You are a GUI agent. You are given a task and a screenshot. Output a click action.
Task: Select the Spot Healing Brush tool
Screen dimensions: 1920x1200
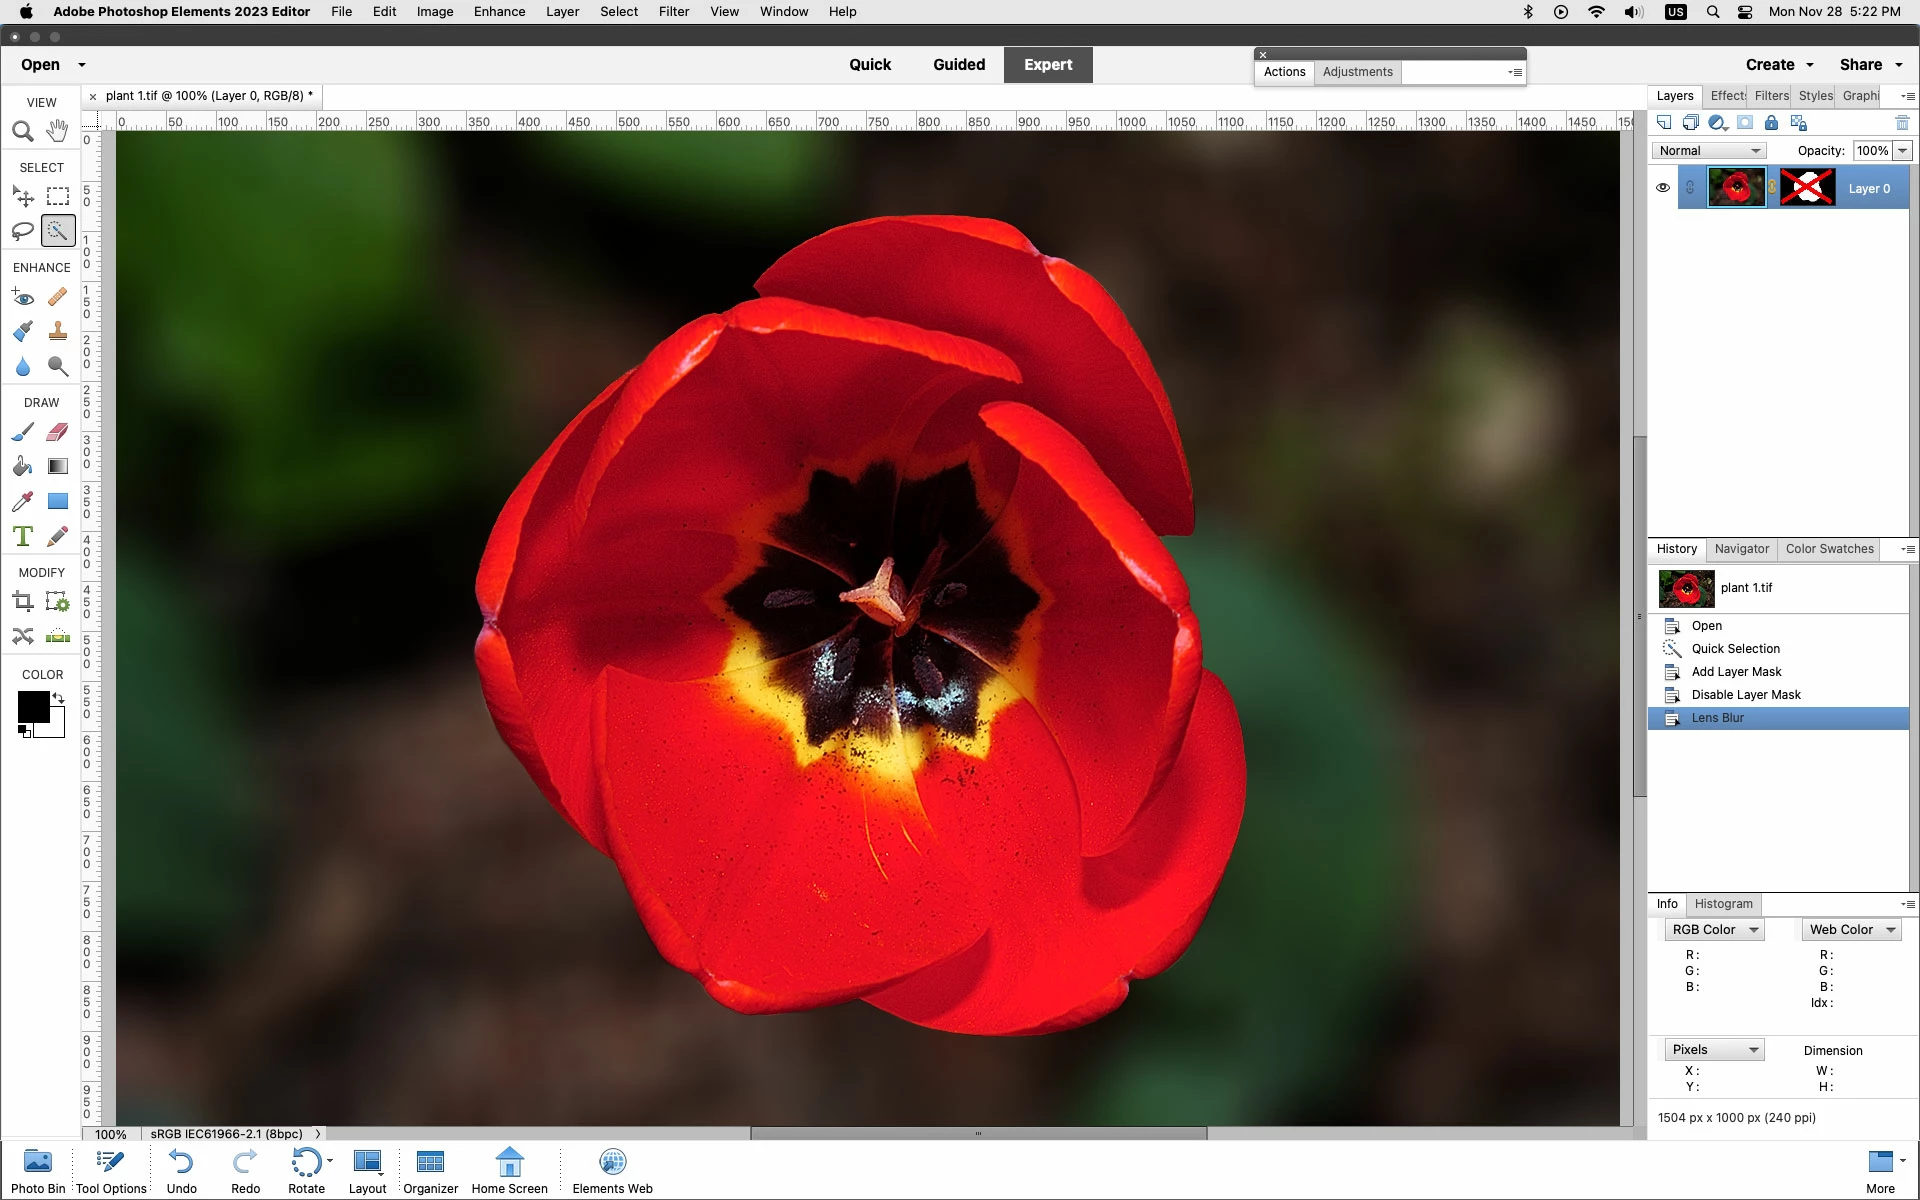point(58,297)
